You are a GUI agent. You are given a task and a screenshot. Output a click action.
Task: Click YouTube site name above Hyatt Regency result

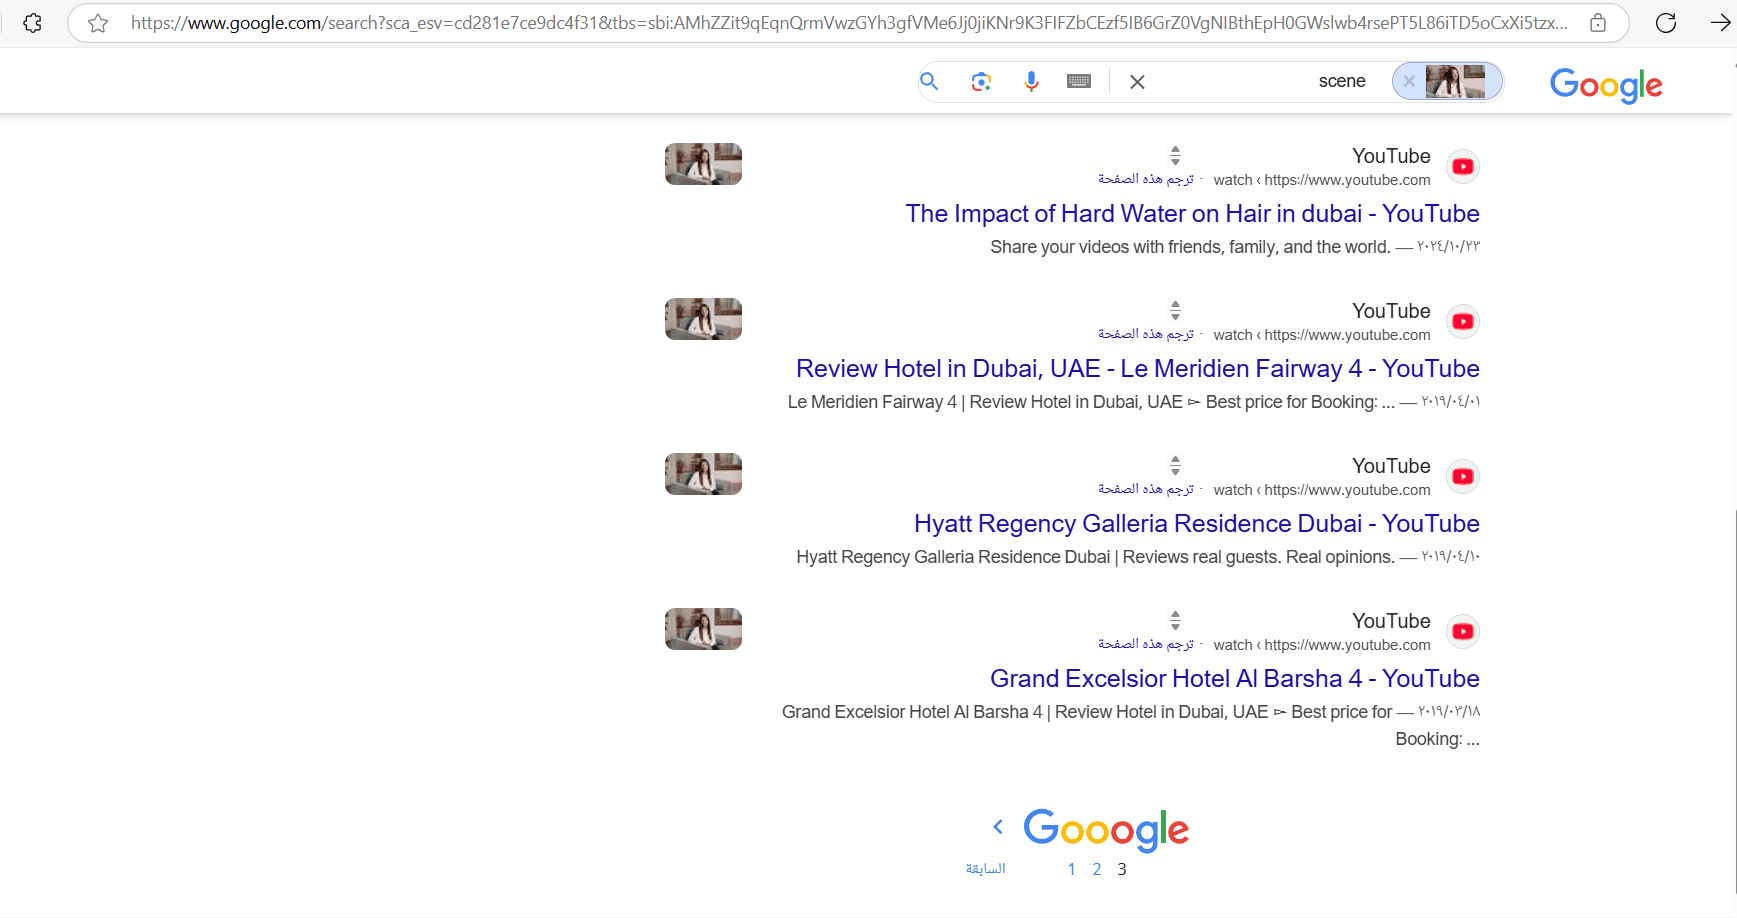pos(1391,466)
